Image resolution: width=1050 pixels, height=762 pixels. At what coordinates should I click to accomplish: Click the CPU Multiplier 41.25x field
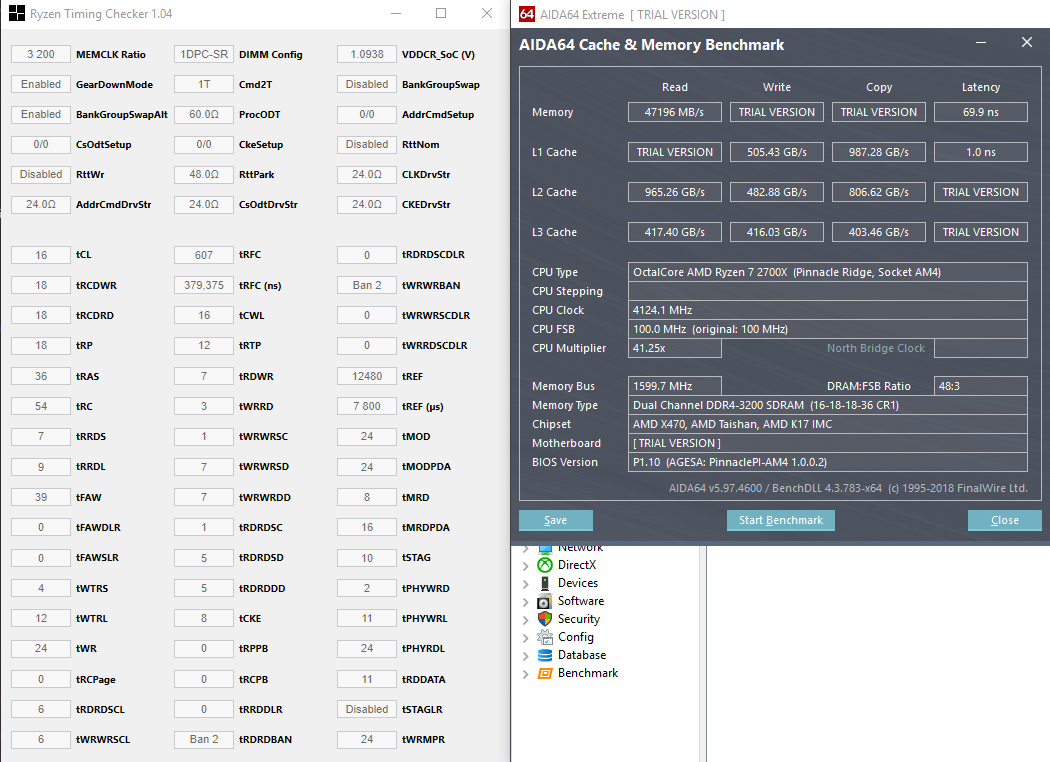click(x=674, y=348)
